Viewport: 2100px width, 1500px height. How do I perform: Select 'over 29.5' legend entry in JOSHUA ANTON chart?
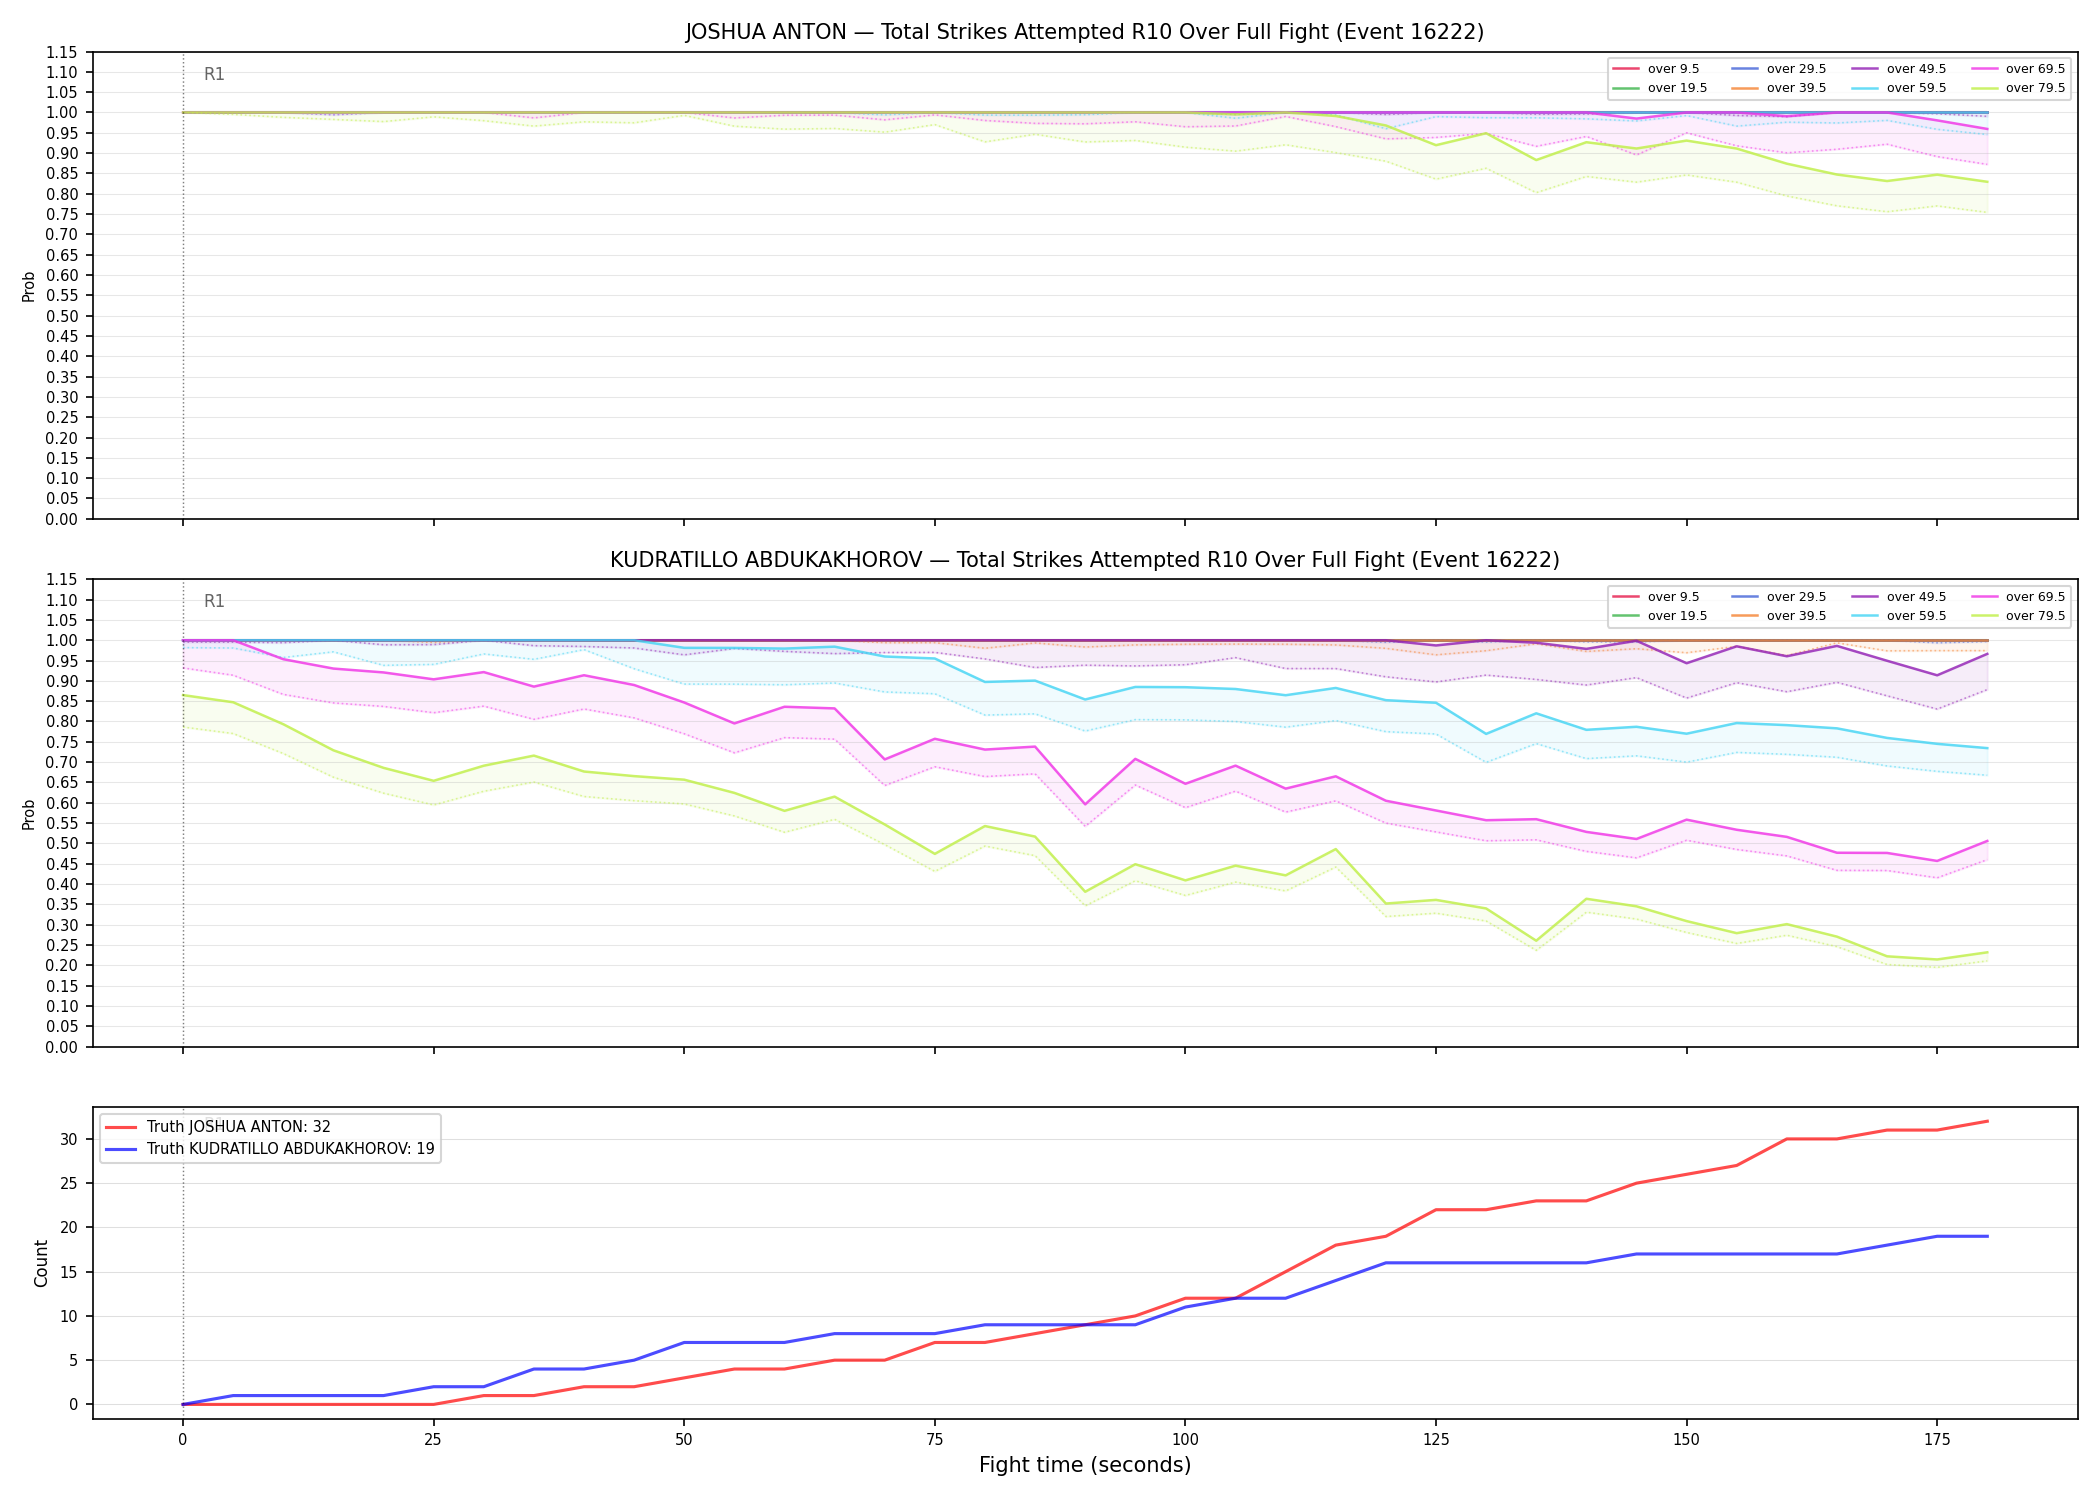point(1779,69)
